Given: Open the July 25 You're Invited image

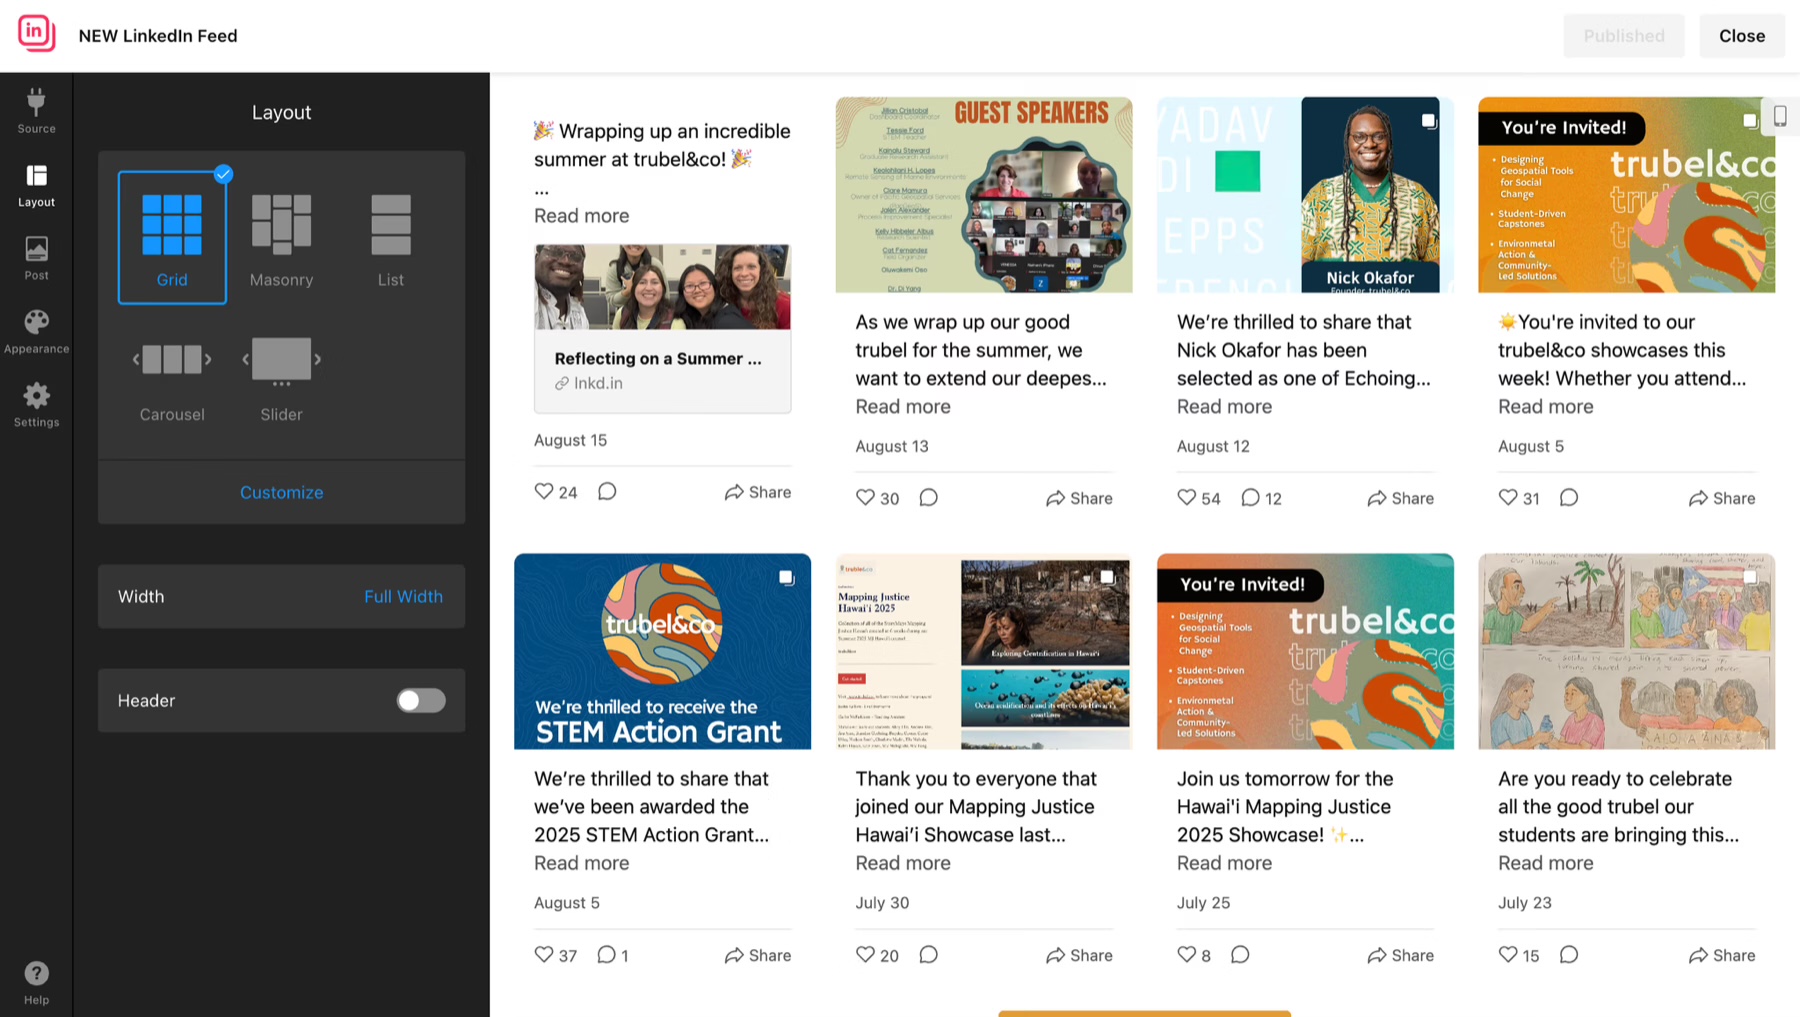Looking at the screenshot, I should click(x=1305, y=651).
